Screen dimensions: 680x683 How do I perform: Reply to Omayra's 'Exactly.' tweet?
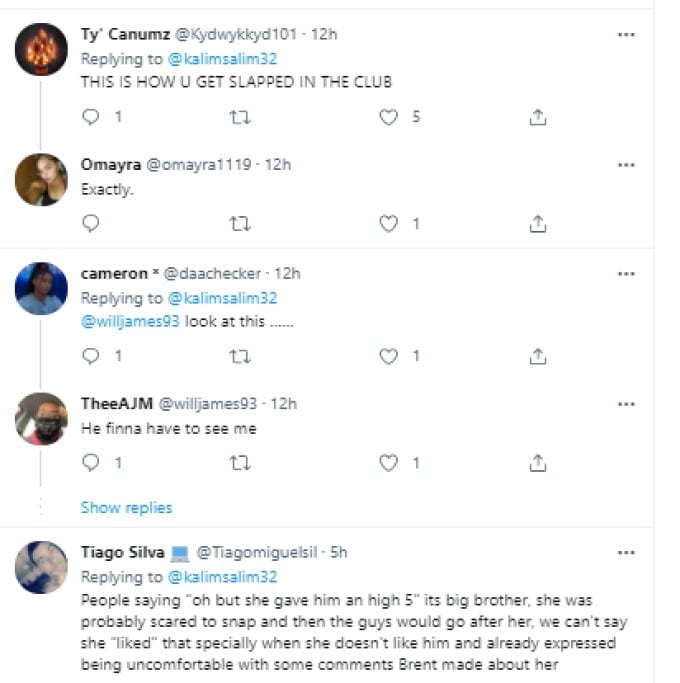(x=91, y=224)
